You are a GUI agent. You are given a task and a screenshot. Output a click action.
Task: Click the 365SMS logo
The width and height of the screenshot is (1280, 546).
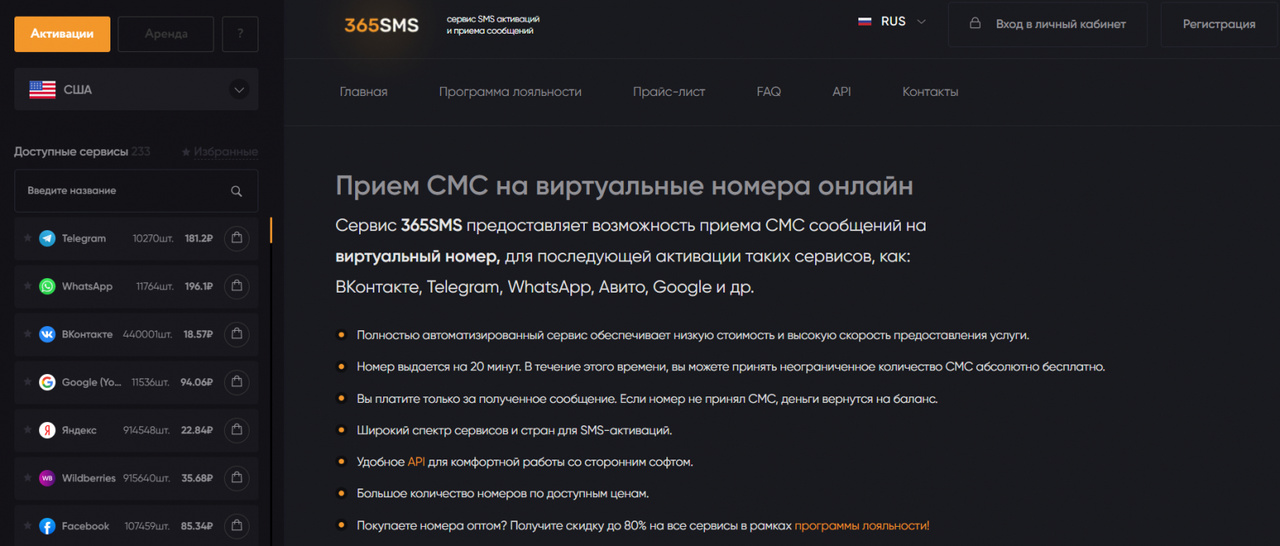[382, 25]
